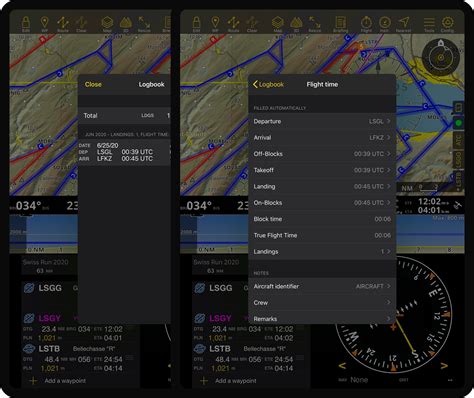Open Config gear icon
This screenshot has width=474, height=398.
point(447,24)
